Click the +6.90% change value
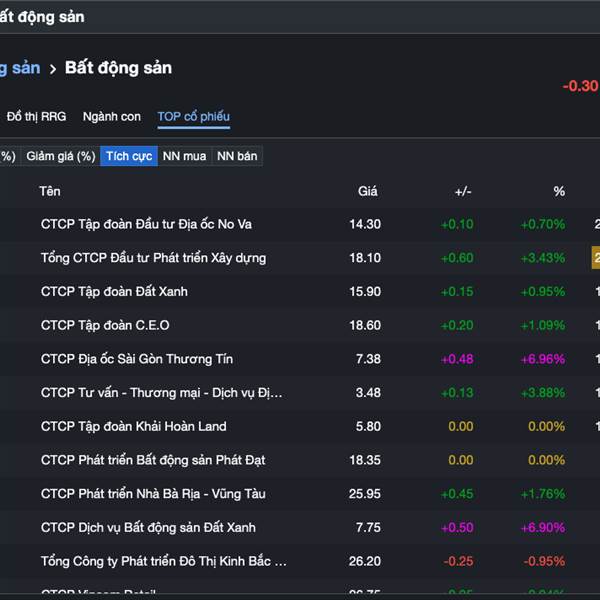The height and width of the screenshot is (600, 600). tap(543, 527)
